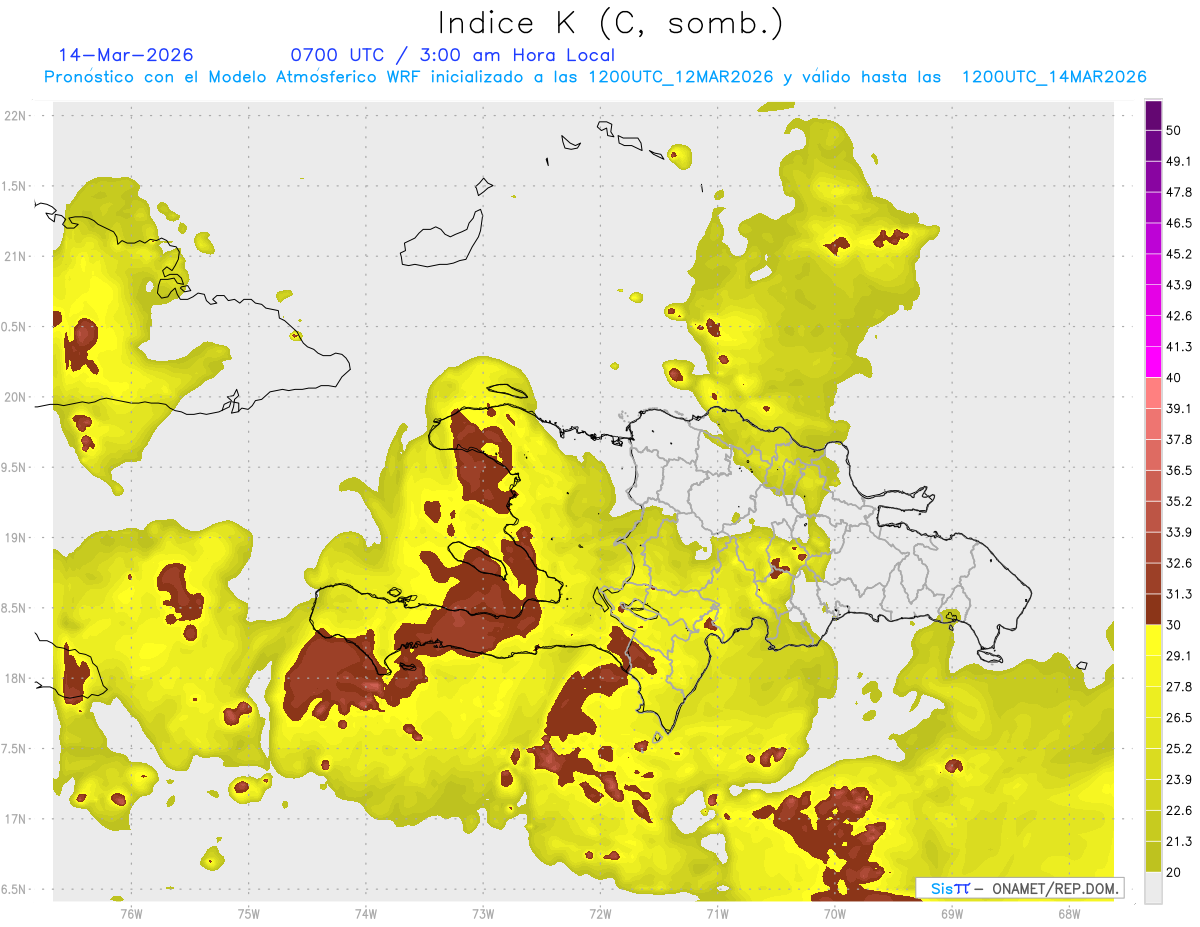Screen dimensions: 1200x927
Task: Click the '32.6' legend value
Action: pyautogui.click(x=1179, y=563)
